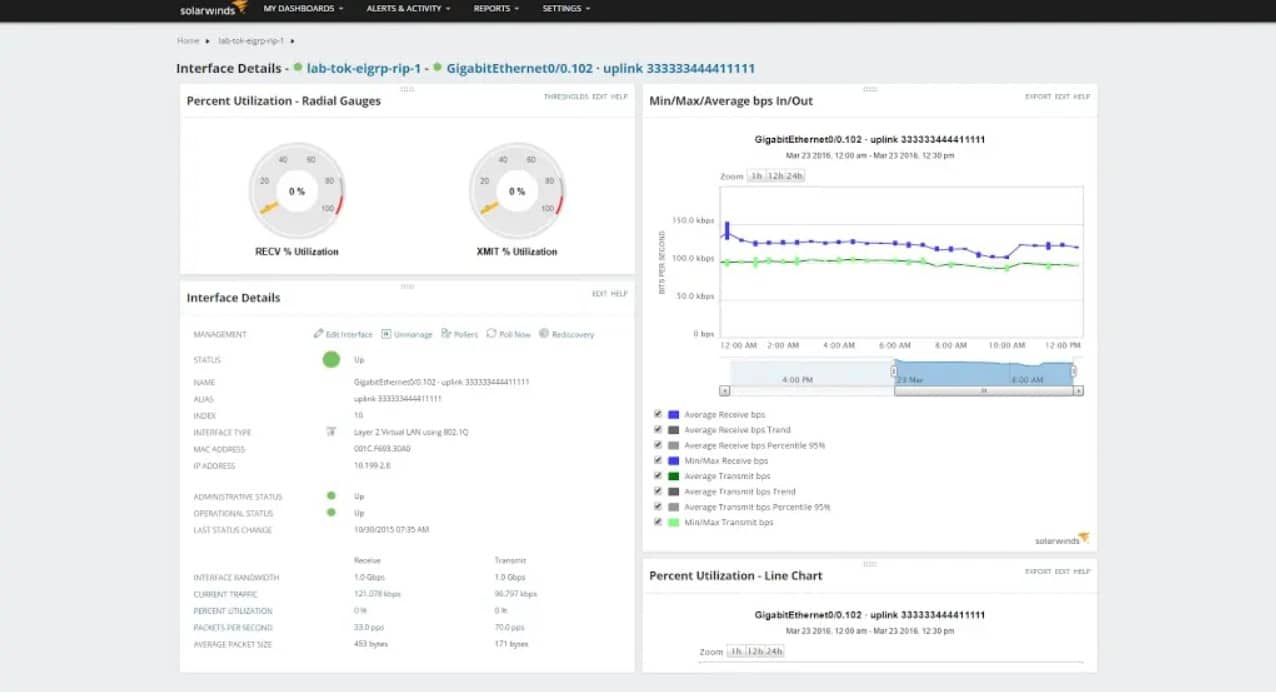1276x692 pixels.
Task: Click Export on Percent Utilization Line Chart panel
Action: [x=1038, y=572]
